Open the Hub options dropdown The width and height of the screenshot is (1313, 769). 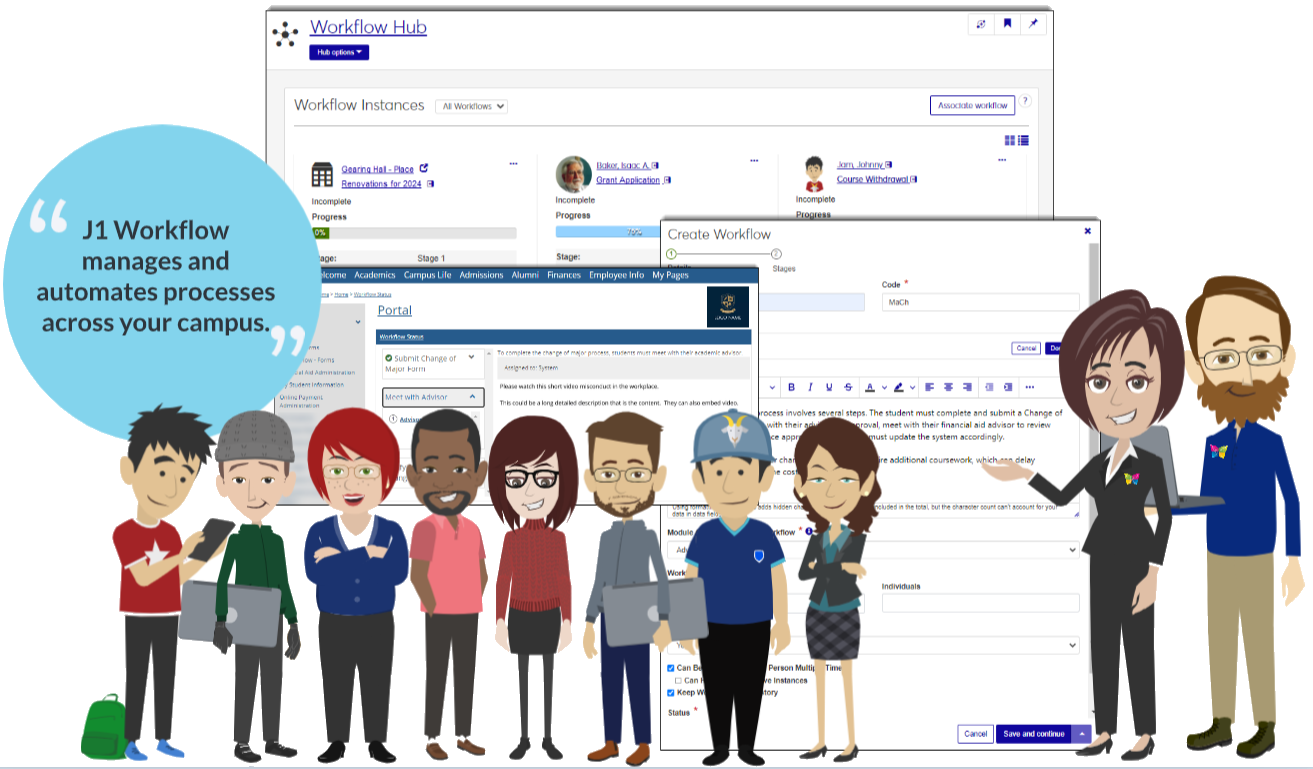(x=339, y=52)
